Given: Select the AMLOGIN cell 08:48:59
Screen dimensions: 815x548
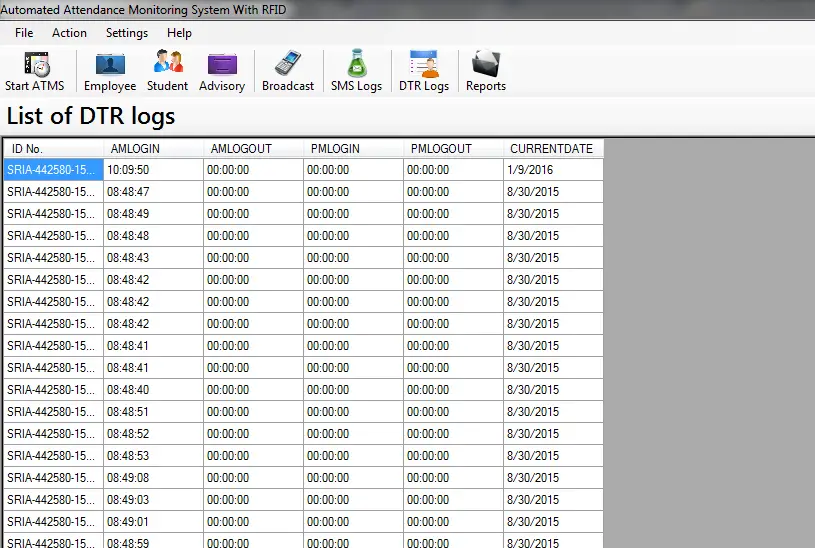Looking at the screenshot, I should point(153,541).
